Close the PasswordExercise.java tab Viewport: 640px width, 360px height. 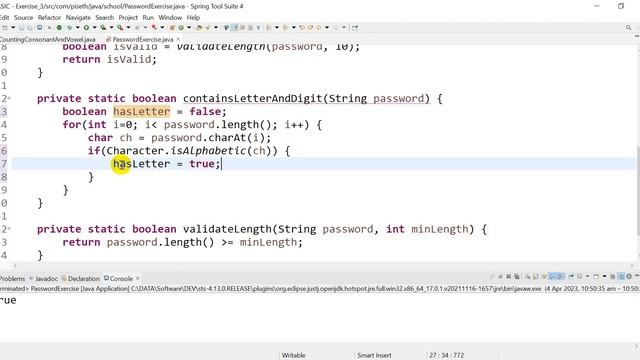[178, 39]
